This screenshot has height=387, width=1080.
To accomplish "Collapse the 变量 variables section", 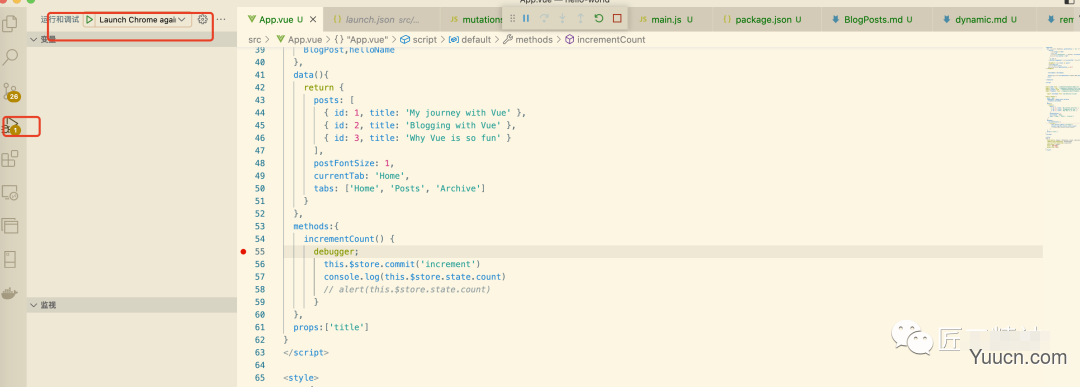I will click(132, 39).
